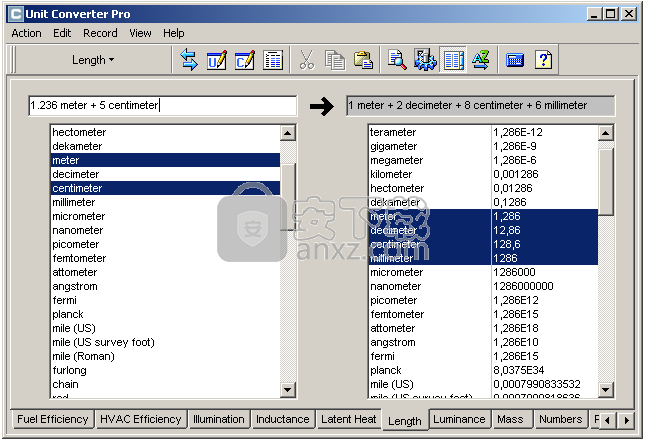Click the edit units 'U' toolbar icon

[x=217, y=60]
